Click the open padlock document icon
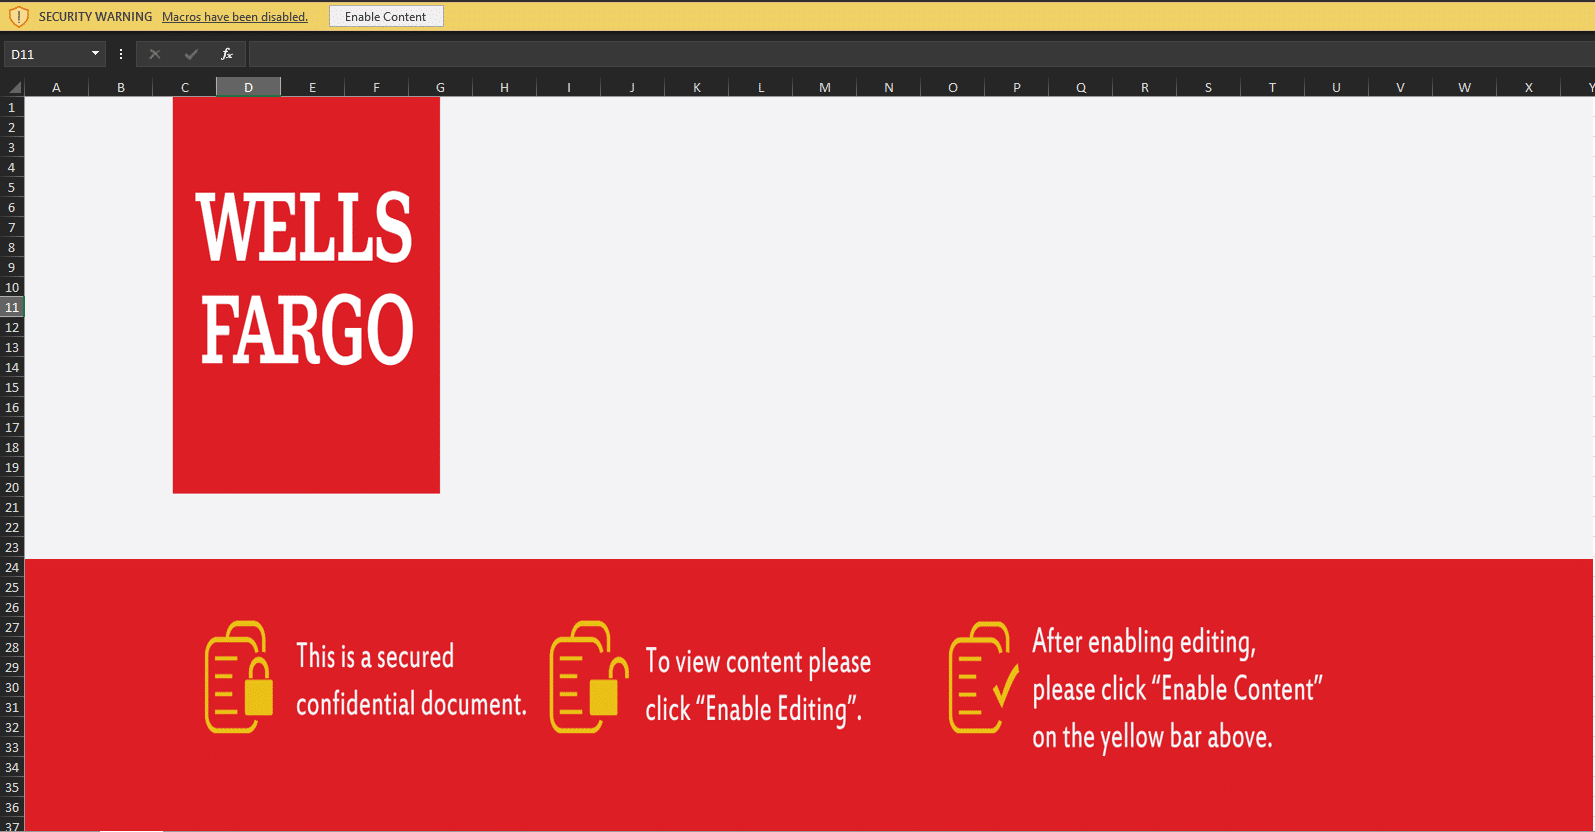The height and width of the screenshot is (832, 1595). [589, 677]
